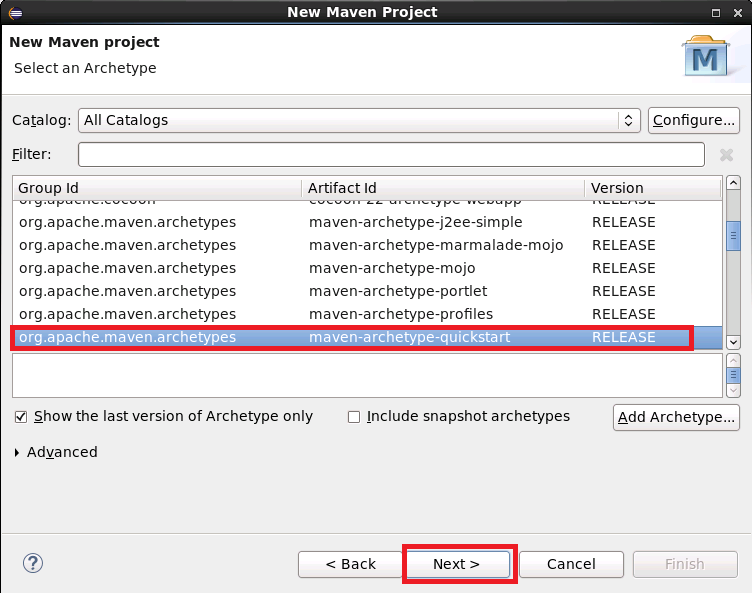The image size is (752, 593).
Task: Maximize the New Maven Project window
Action: 716,13
